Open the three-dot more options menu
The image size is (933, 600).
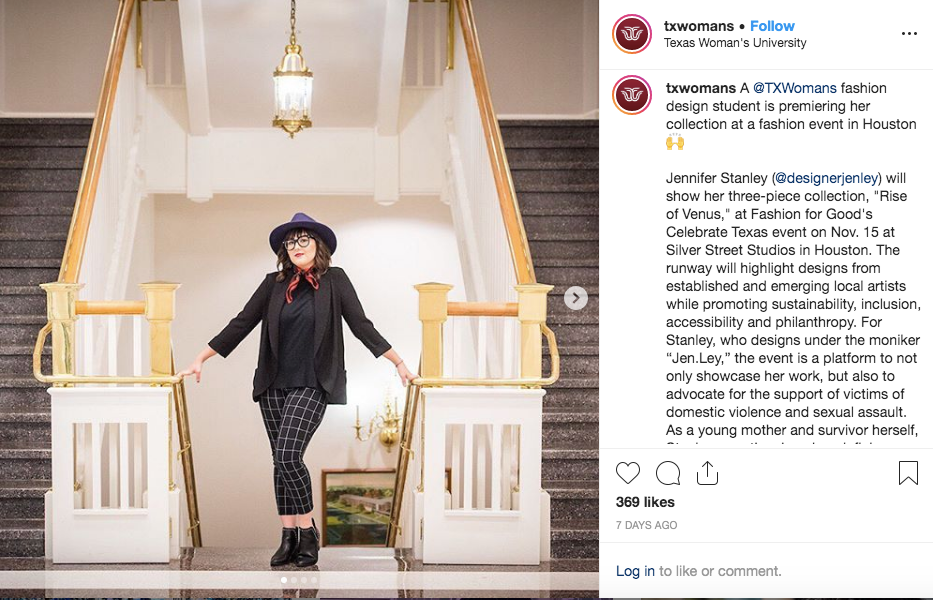[909, 34]
